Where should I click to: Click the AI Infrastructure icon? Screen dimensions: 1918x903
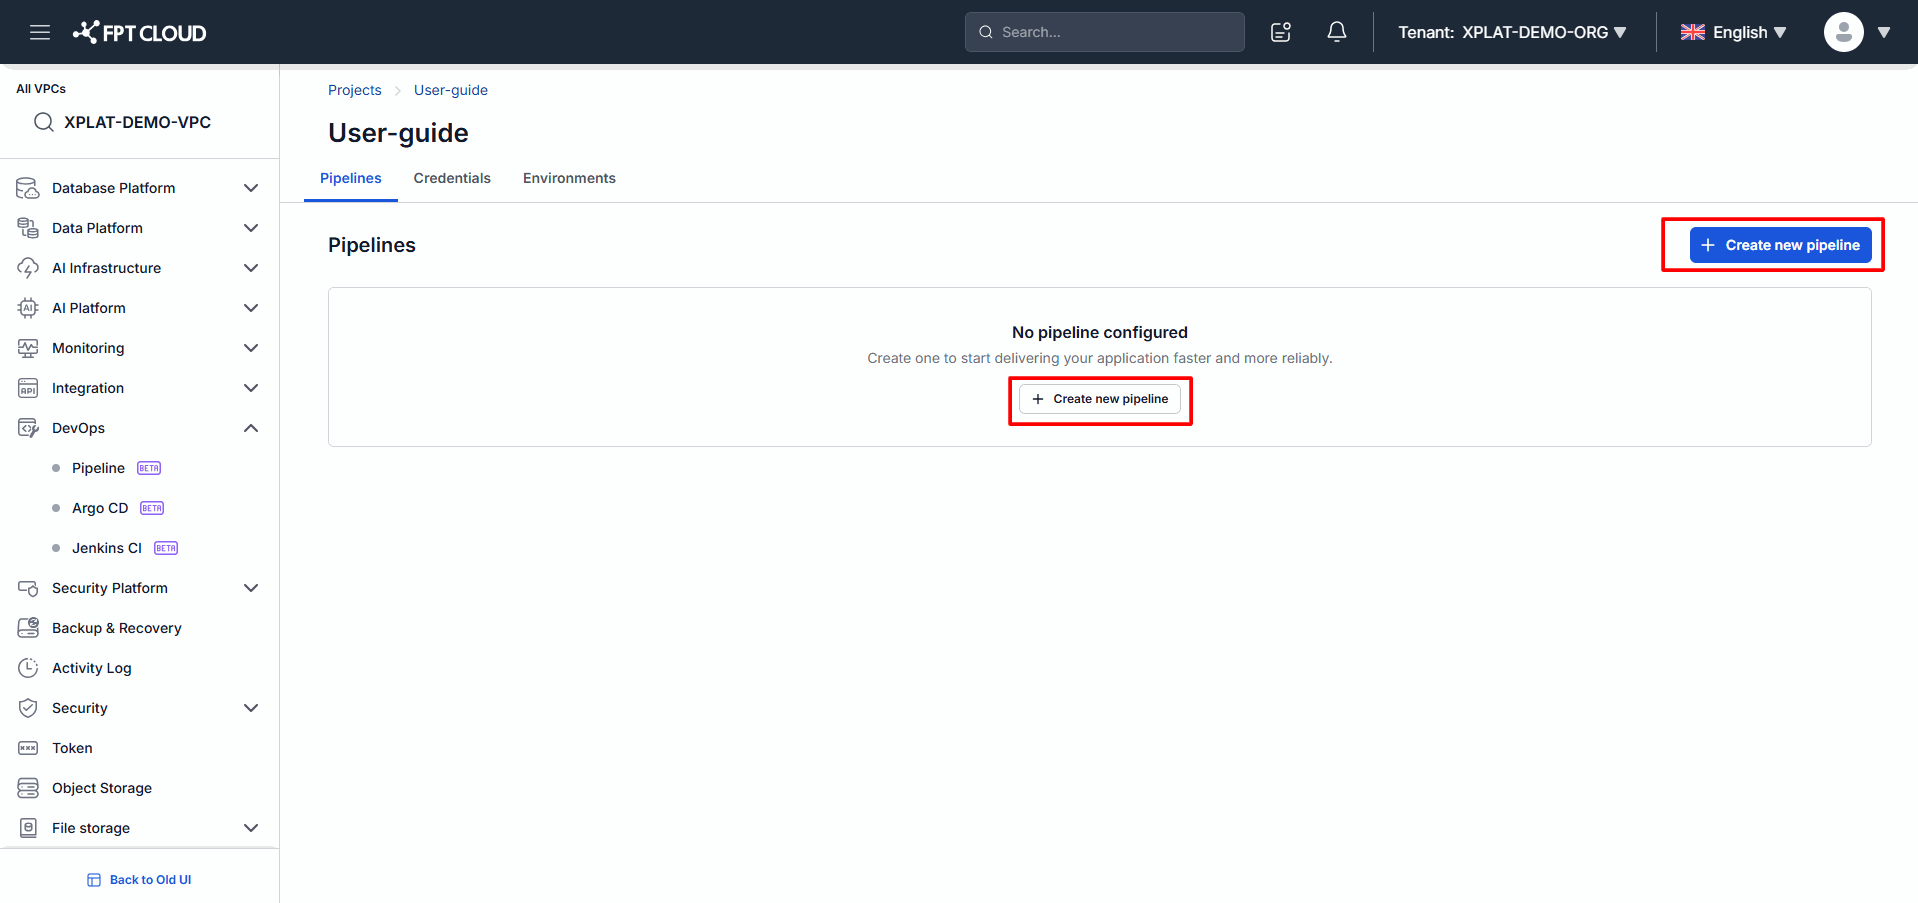(x=28, y=268)
